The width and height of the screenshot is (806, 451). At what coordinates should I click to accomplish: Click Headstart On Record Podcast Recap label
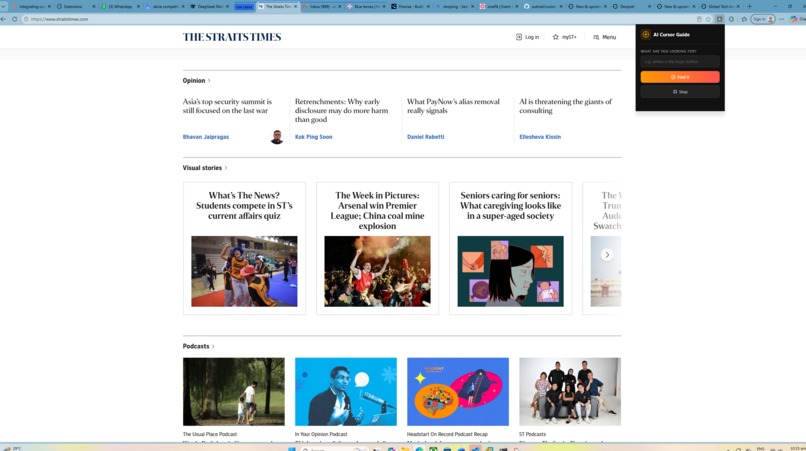447,435
